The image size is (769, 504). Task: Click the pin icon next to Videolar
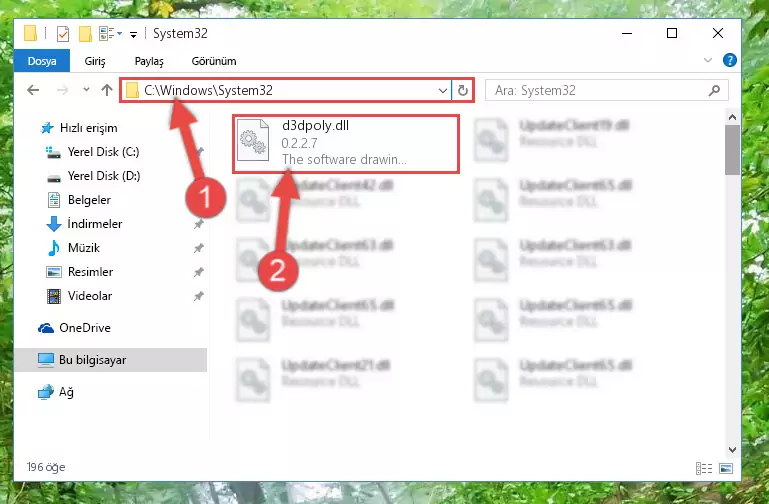coord(198,296)
